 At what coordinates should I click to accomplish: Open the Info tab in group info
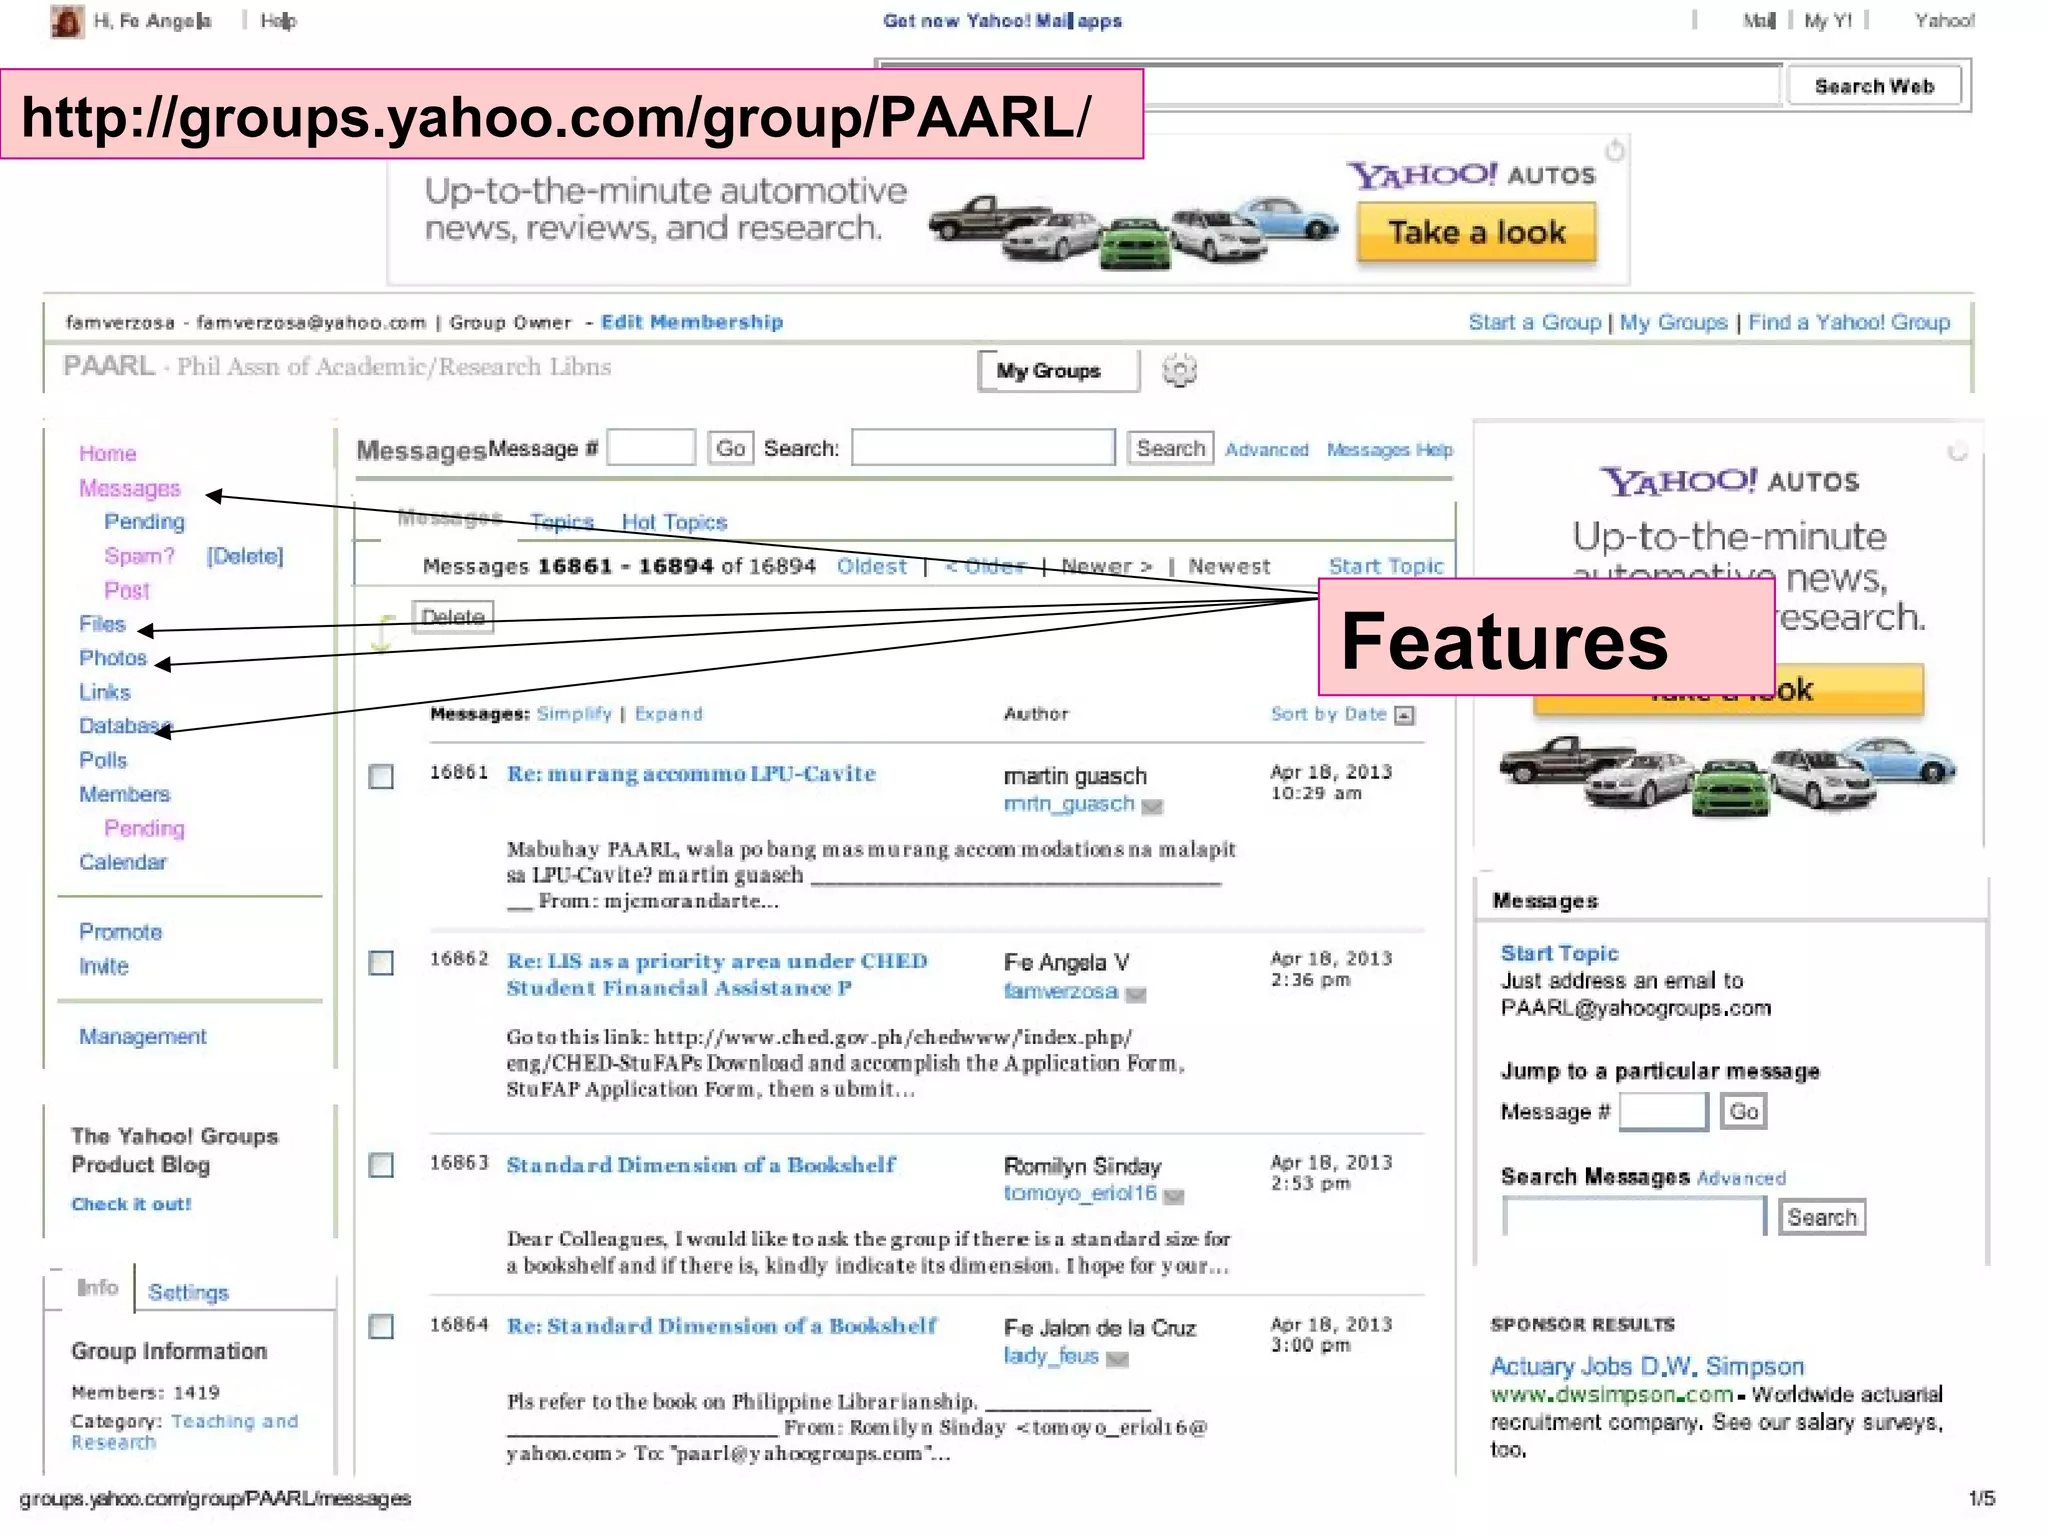pos(97,1288)
